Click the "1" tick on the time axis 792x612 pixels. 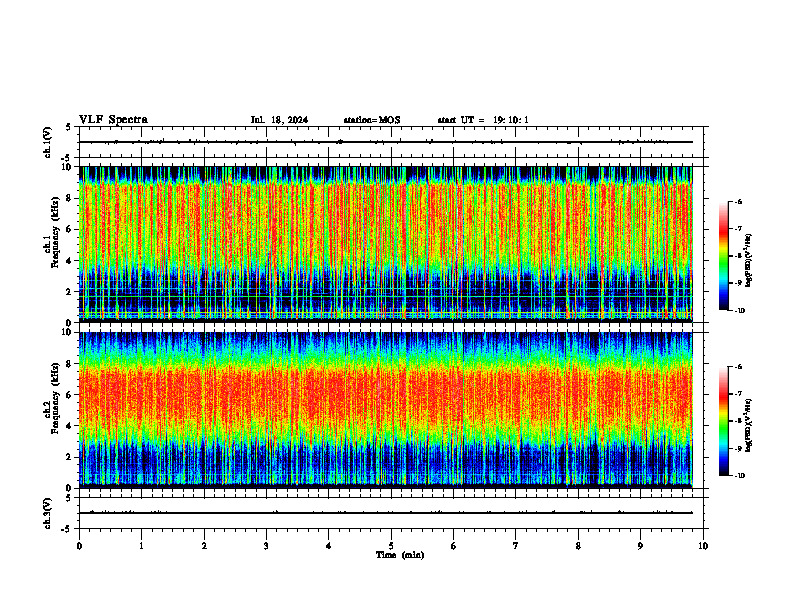(x=141, y=546)
